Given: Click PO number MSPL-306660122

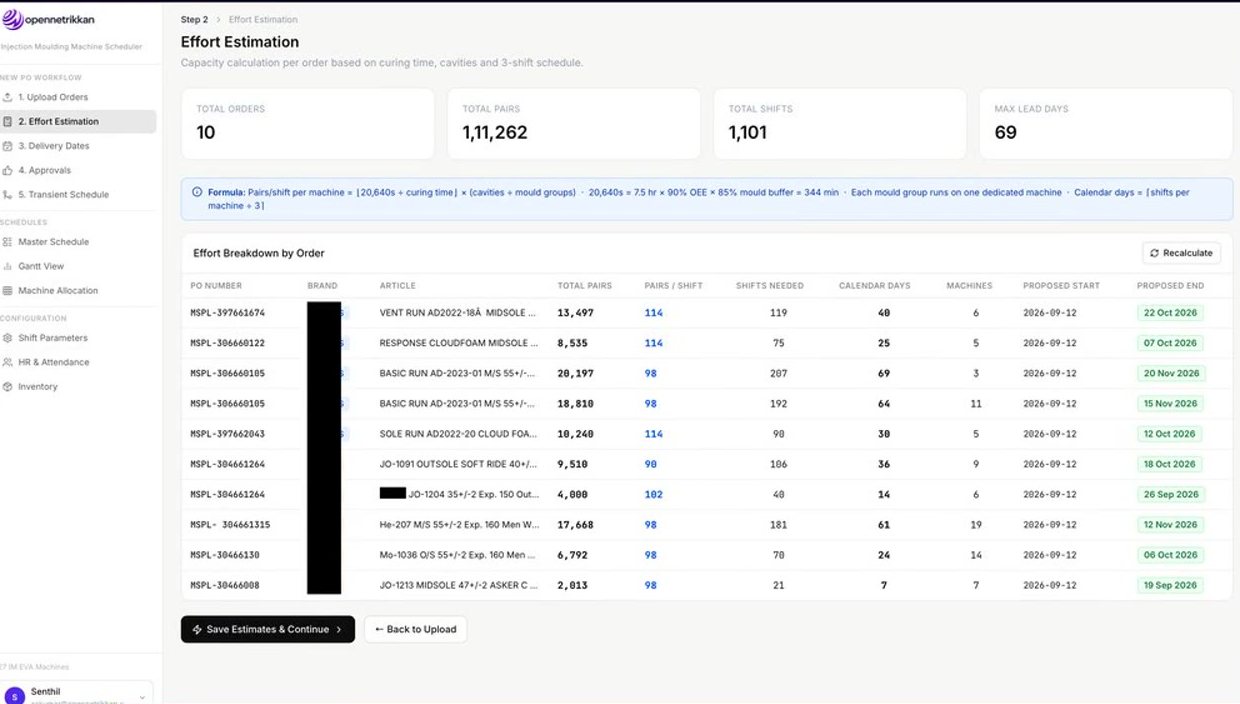Looking at the screenshot, I should coord(228,343).
